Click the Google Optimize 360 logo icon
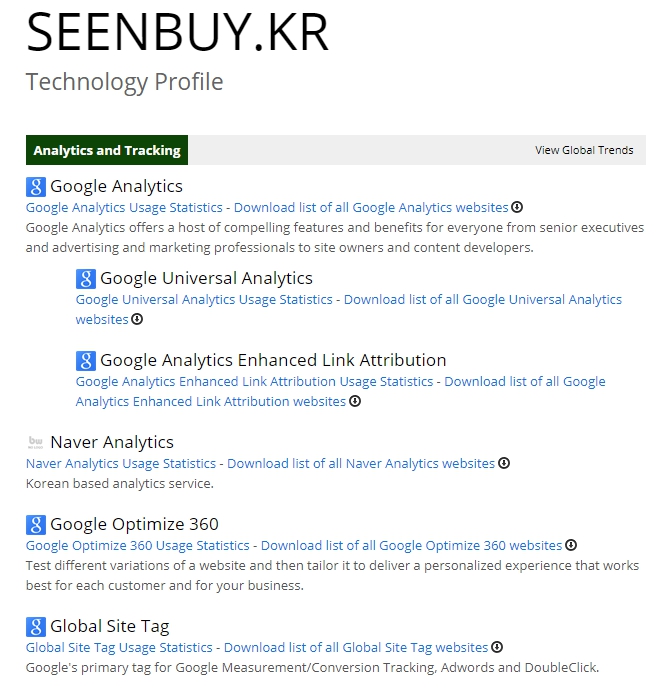Image resolution: width=663 pixels, height=697 pixels. click(x=36, y=524)
